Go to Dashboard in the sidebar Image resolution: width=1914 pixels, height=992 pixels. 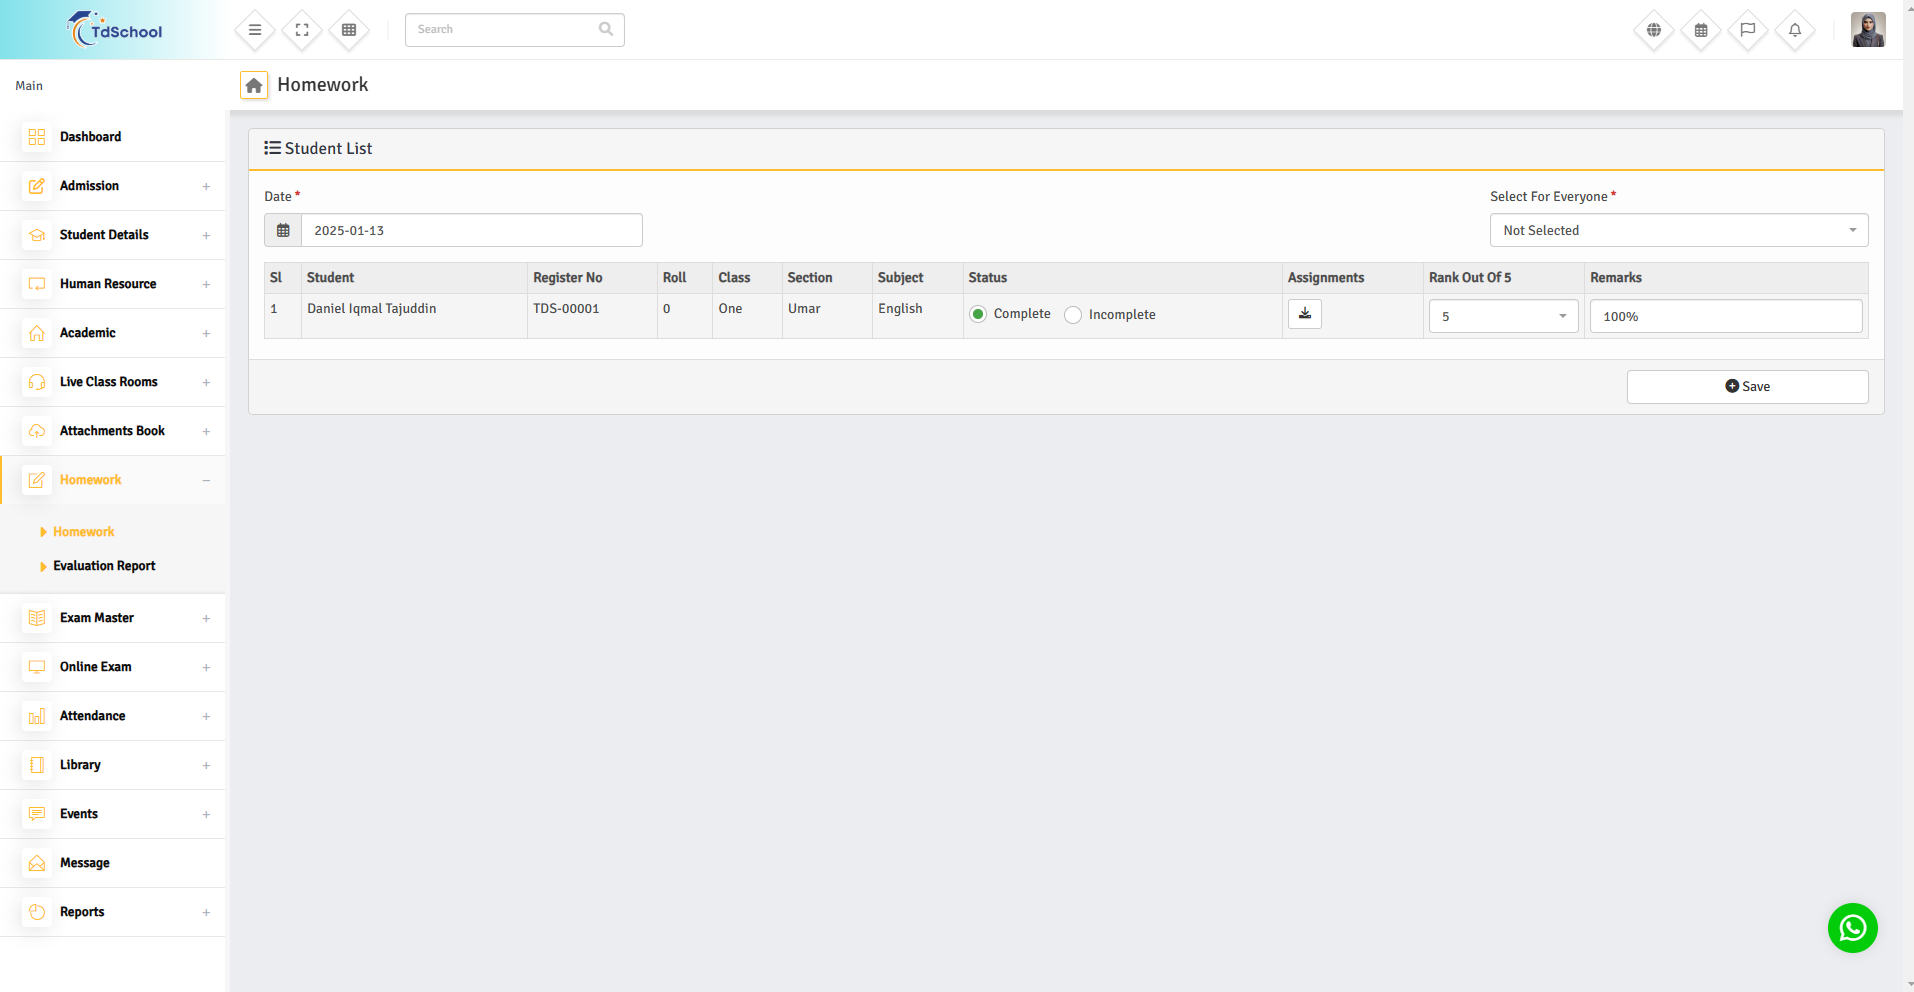tap(90, 137)
